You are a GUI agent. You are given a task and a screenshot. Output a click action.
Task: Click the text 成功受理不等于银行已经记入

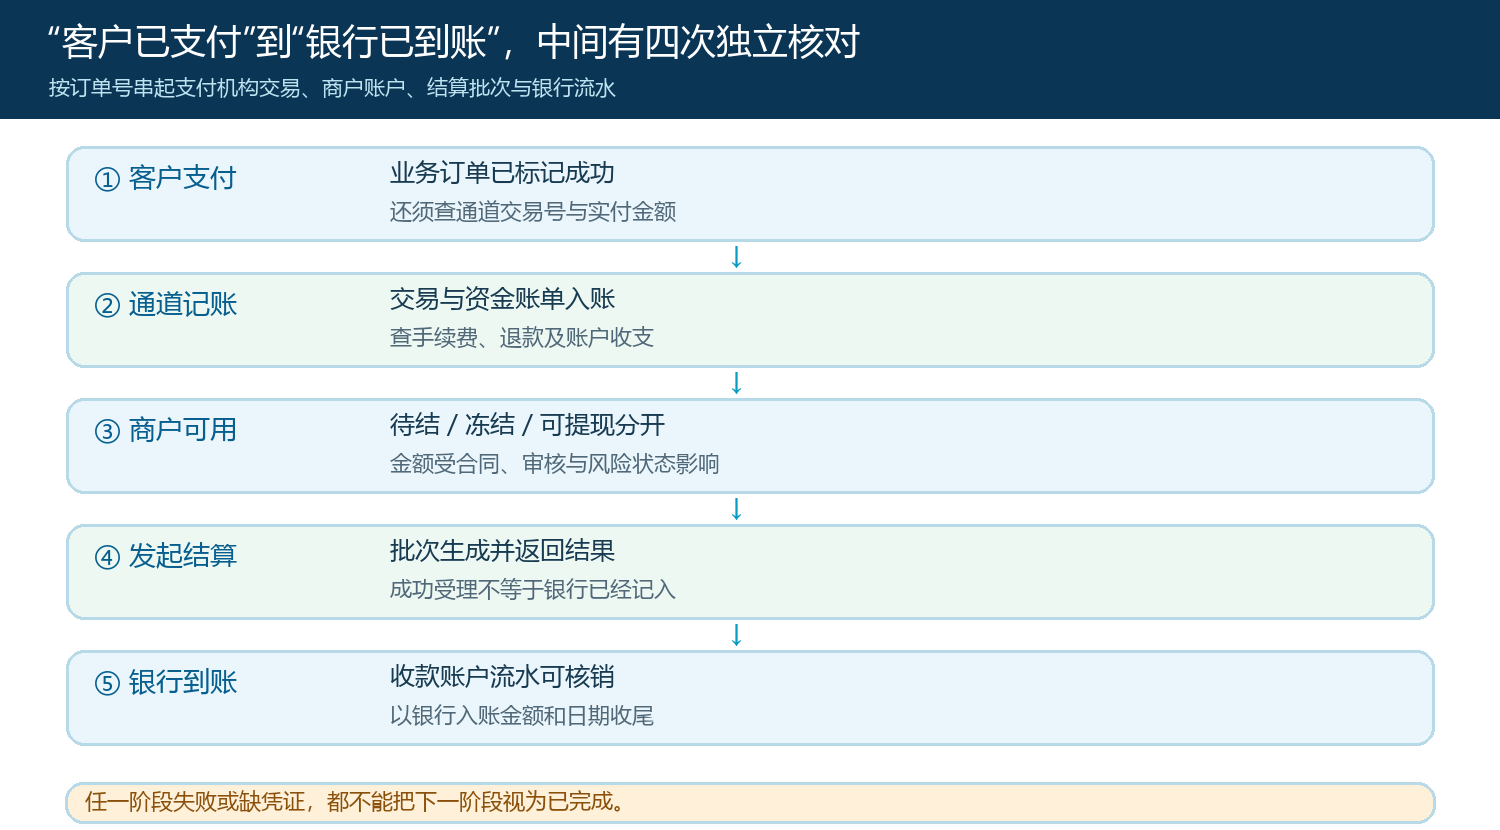click(533, 589)
